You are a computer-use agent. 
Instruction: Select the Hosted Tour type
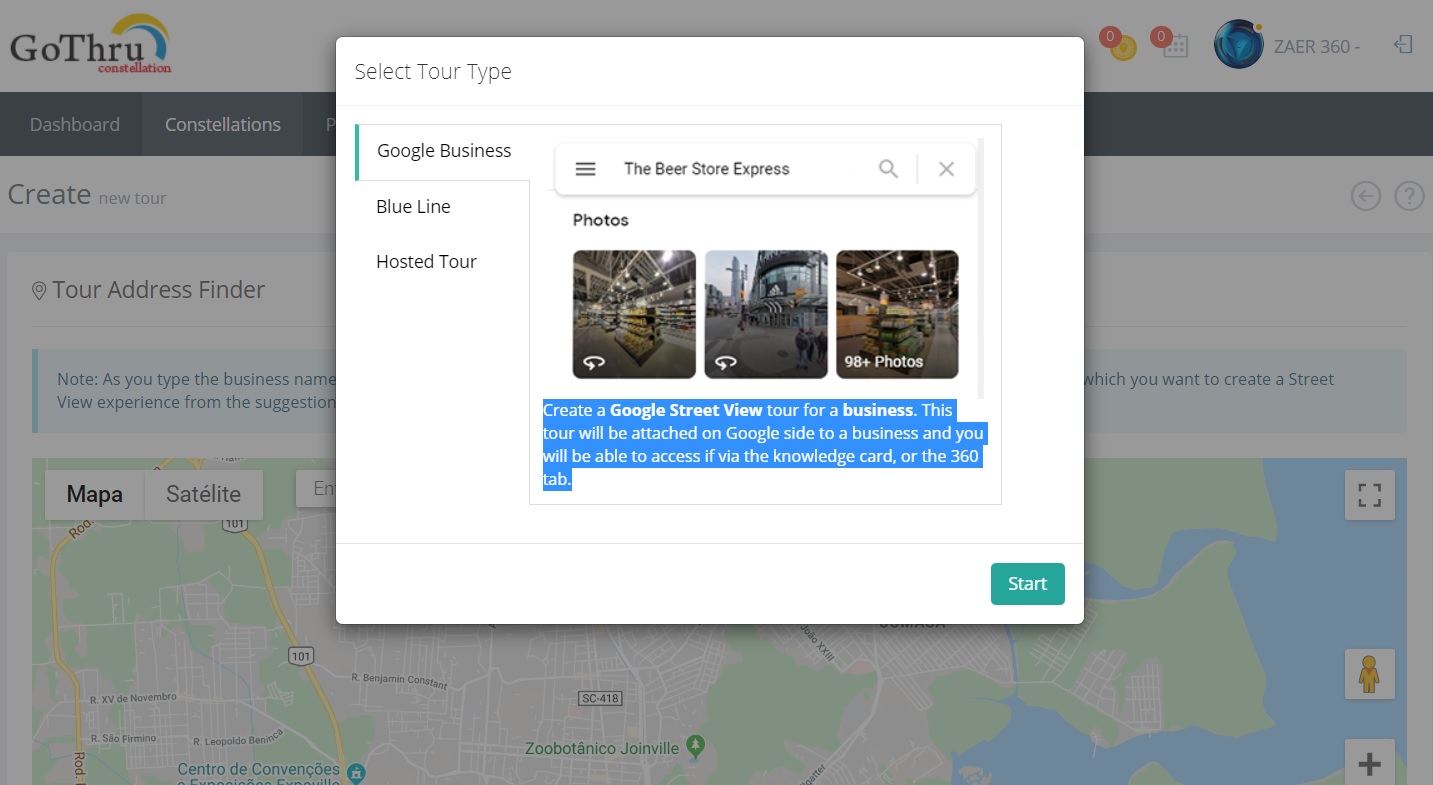tap(426, 262)
